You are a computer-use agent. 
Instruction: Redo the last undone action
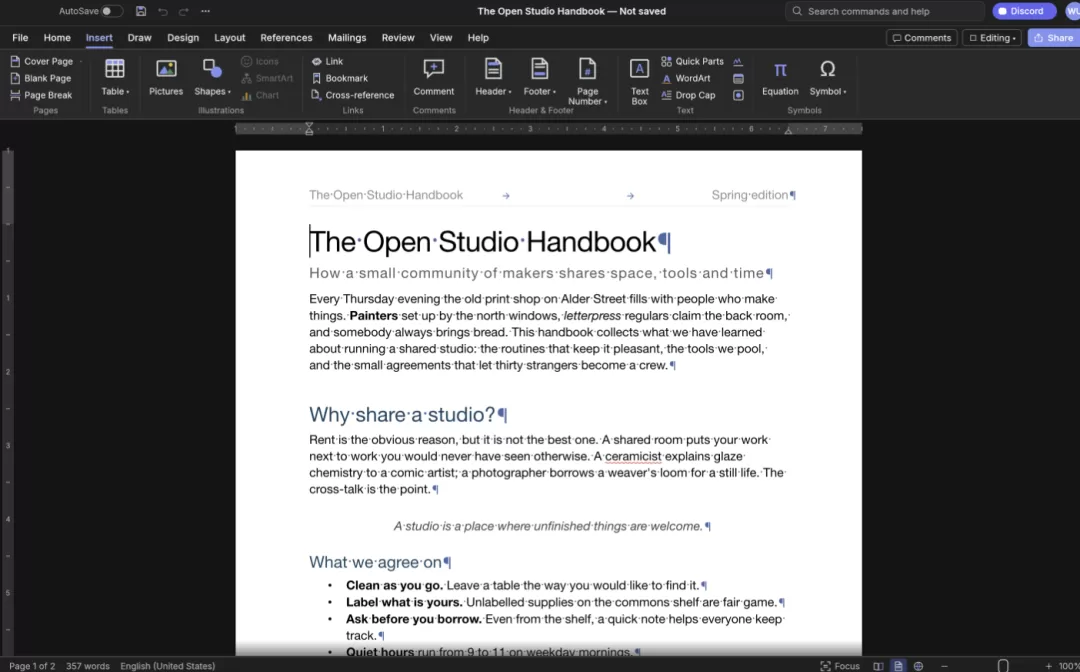[x=183, y=11]
